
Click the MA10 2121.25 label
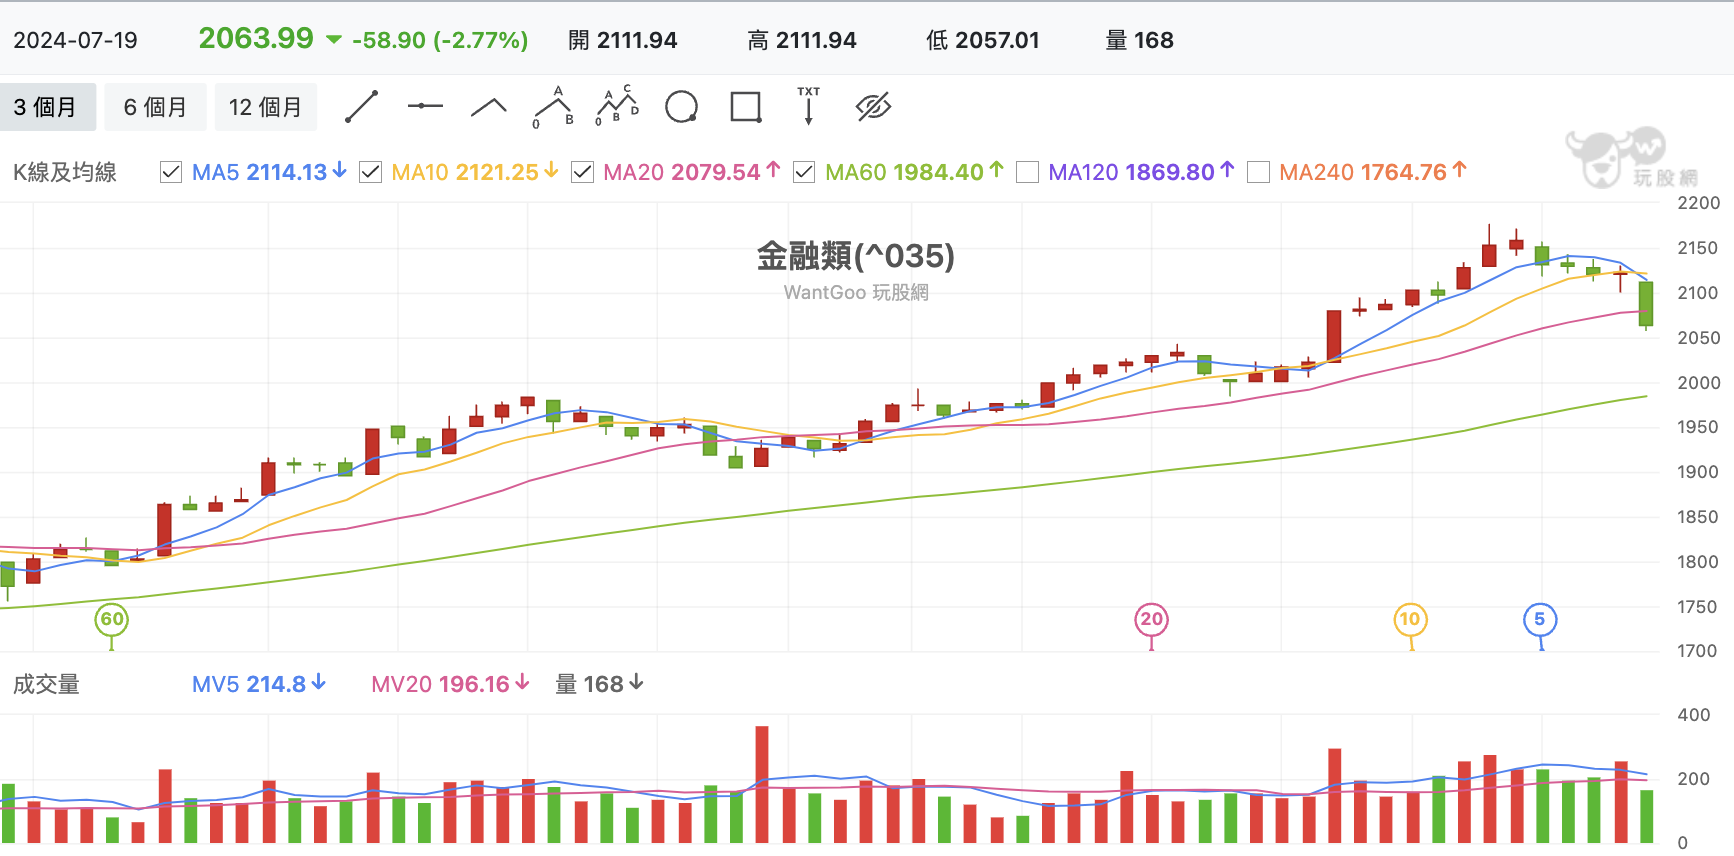pos(475,172)
